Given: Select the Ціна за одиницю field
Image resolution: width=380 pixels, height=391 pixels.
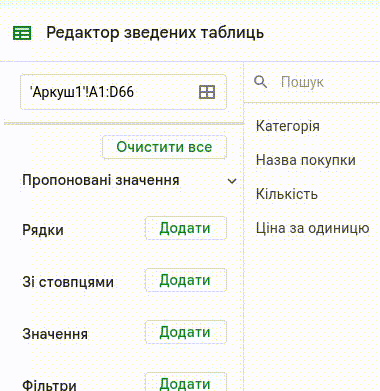Looking at the screenshot, I should (x=313, y=229).
